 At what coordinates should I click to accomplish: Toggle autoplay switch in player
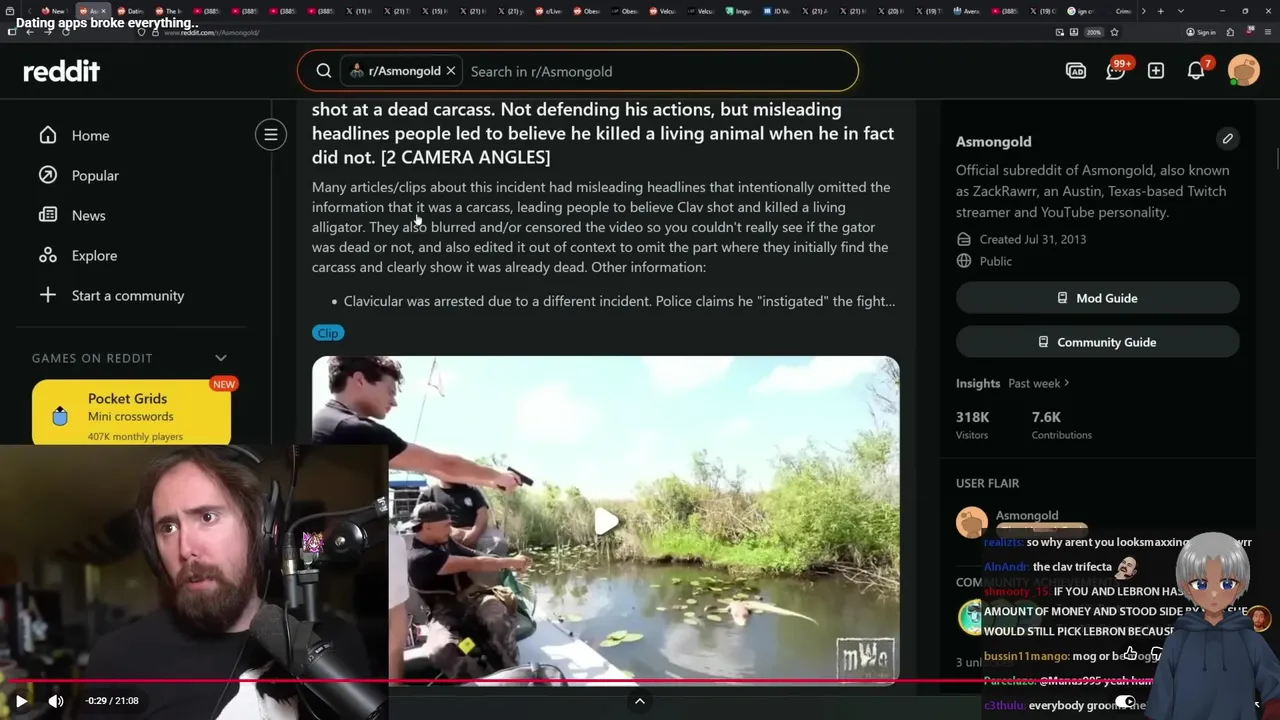(x=1125, y=701)
